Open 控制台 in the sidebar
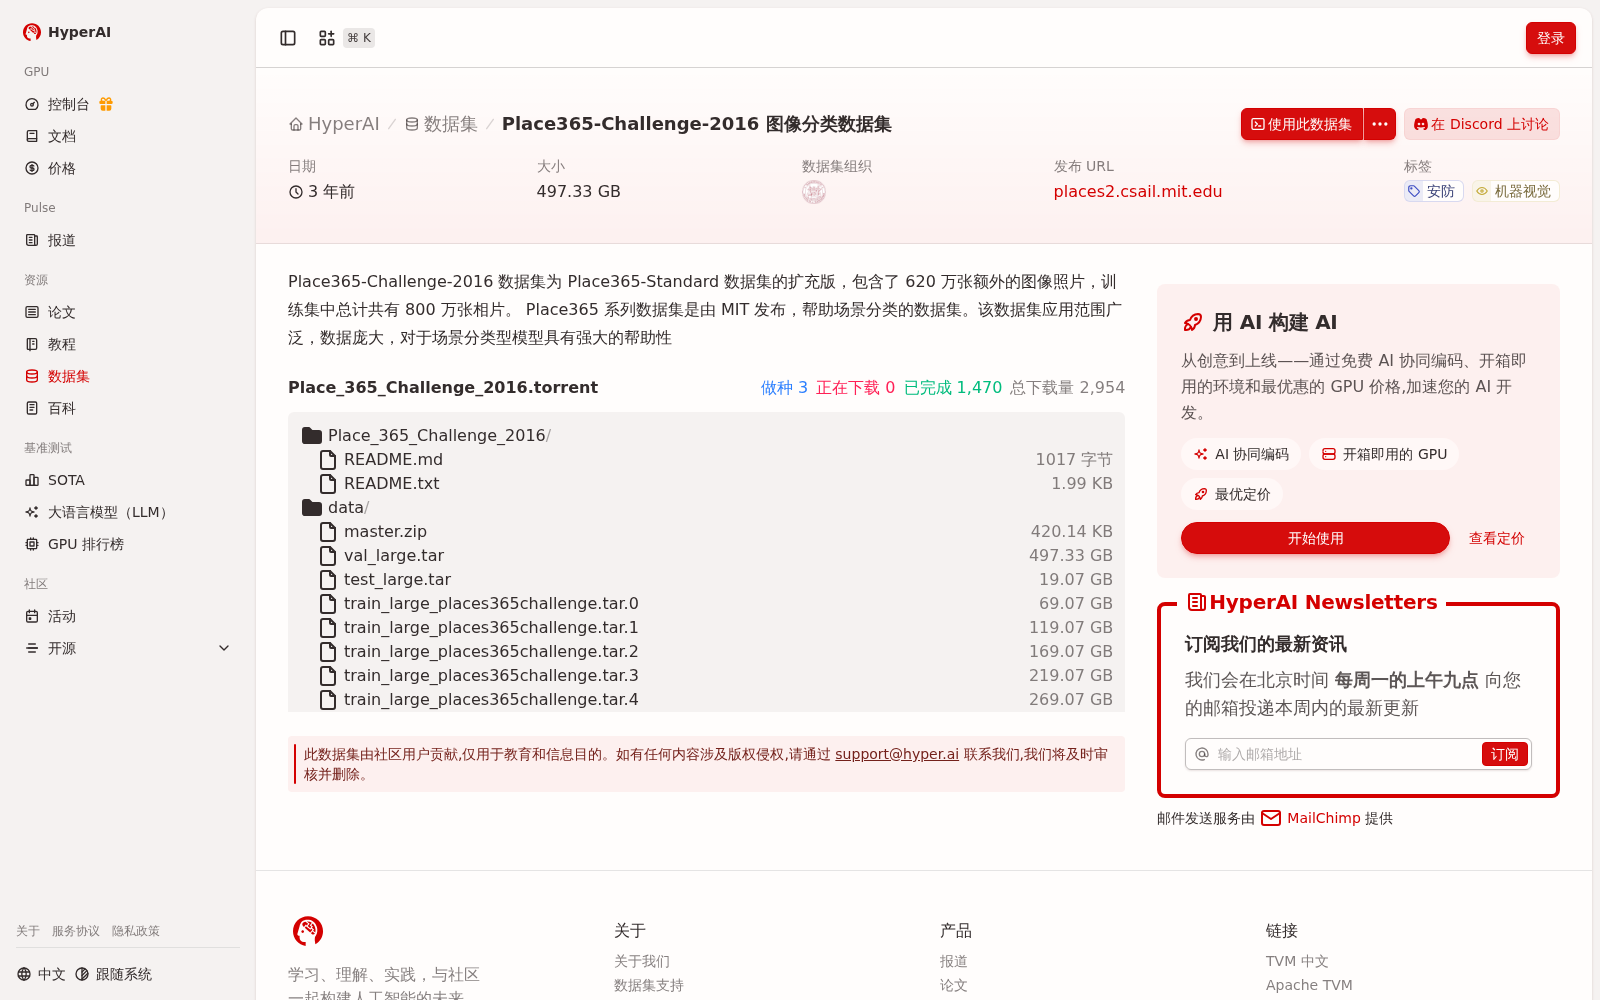1600x1000 pixels. coord(68,104)
